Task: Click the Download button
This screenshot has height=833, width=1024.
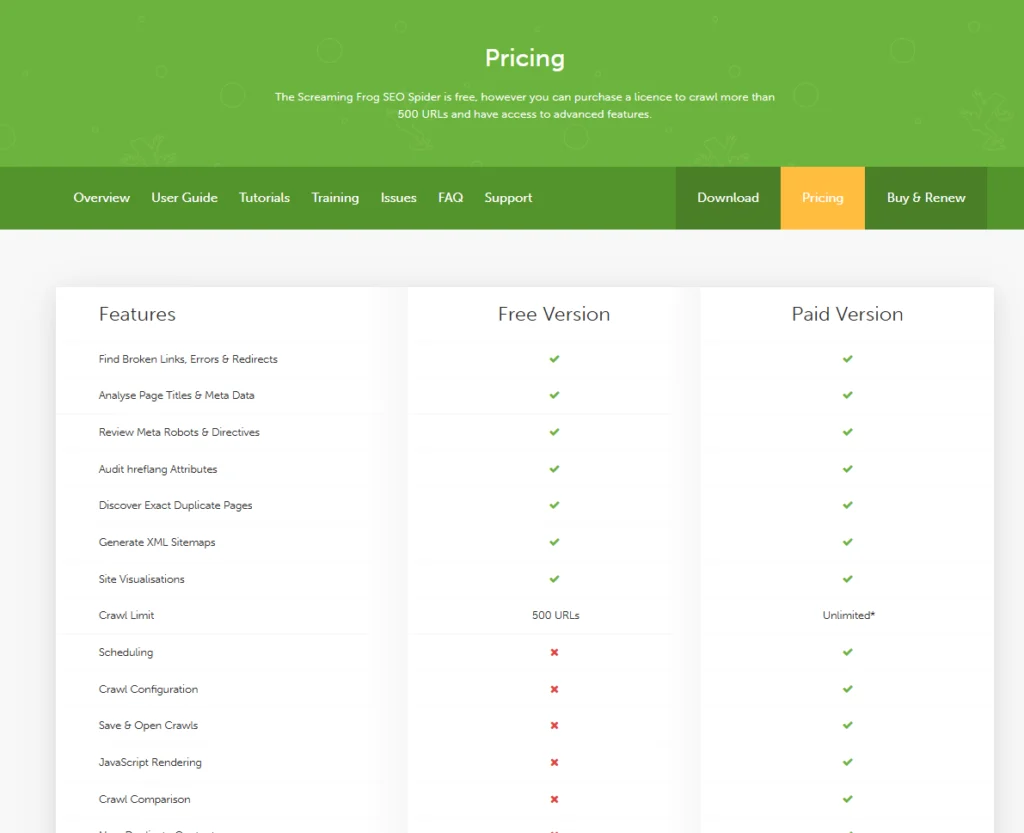Action: [x=728, y=198]
